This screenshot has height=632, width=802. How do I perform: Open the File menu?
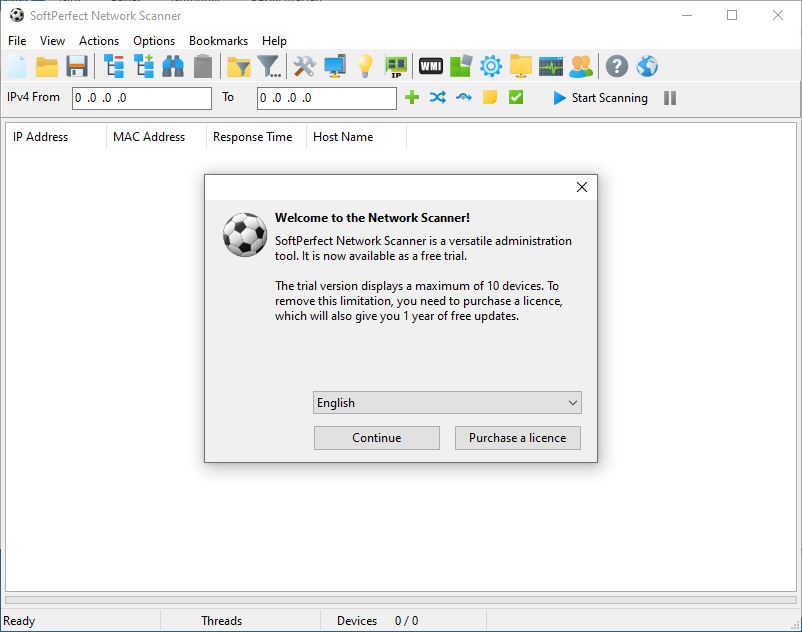point(17,41)
